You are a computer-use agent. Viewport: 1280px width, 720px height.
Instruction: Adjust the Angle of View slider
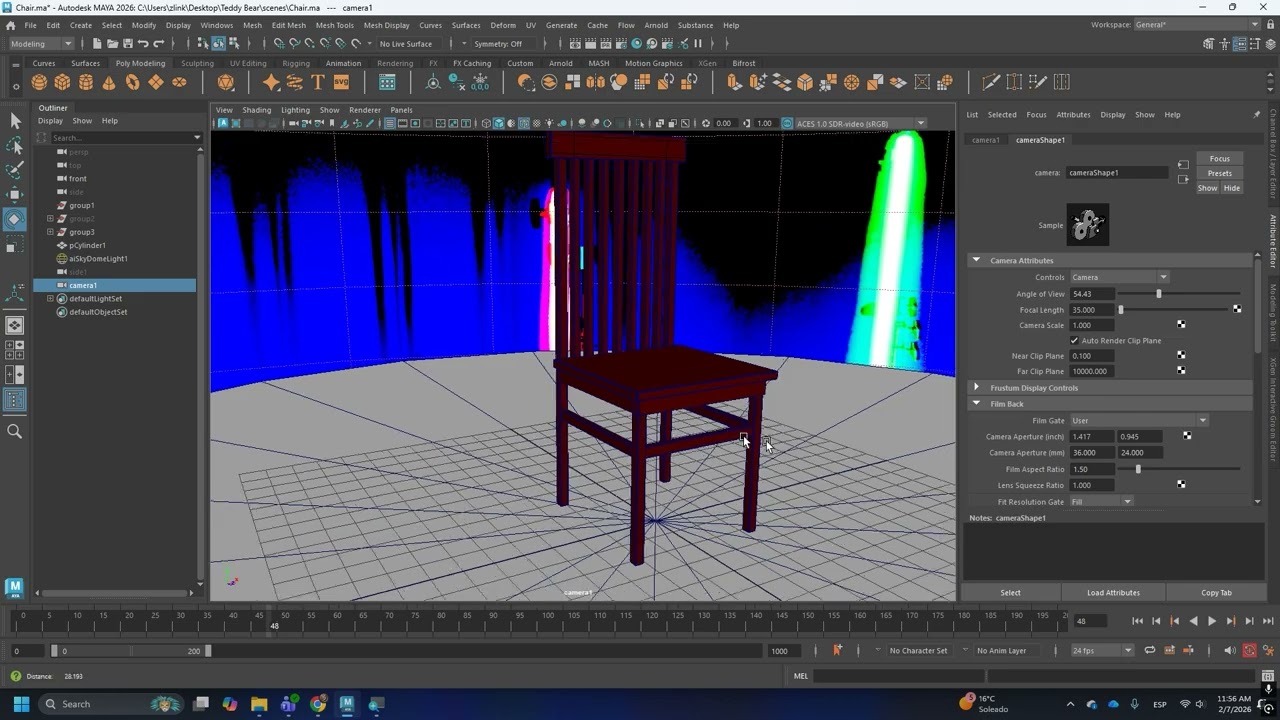click(x=1159, y=294)
